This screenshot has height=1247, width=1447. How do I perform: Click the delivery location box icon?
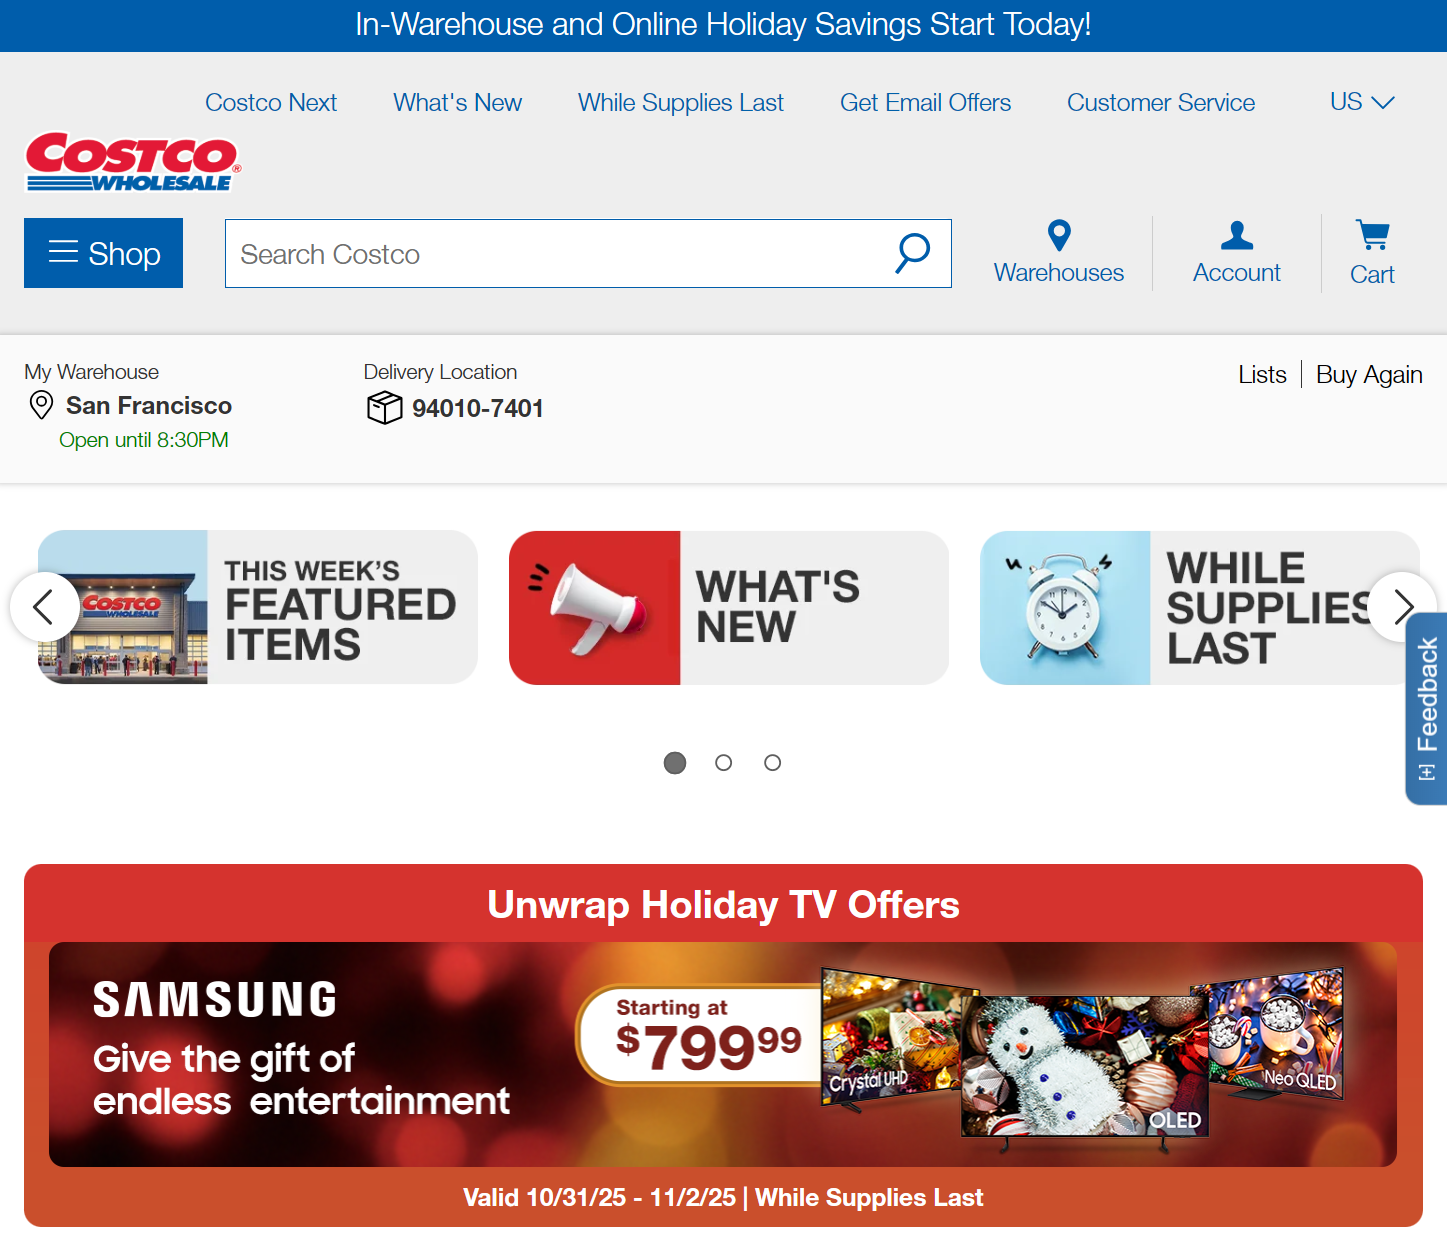pos(384,408)
